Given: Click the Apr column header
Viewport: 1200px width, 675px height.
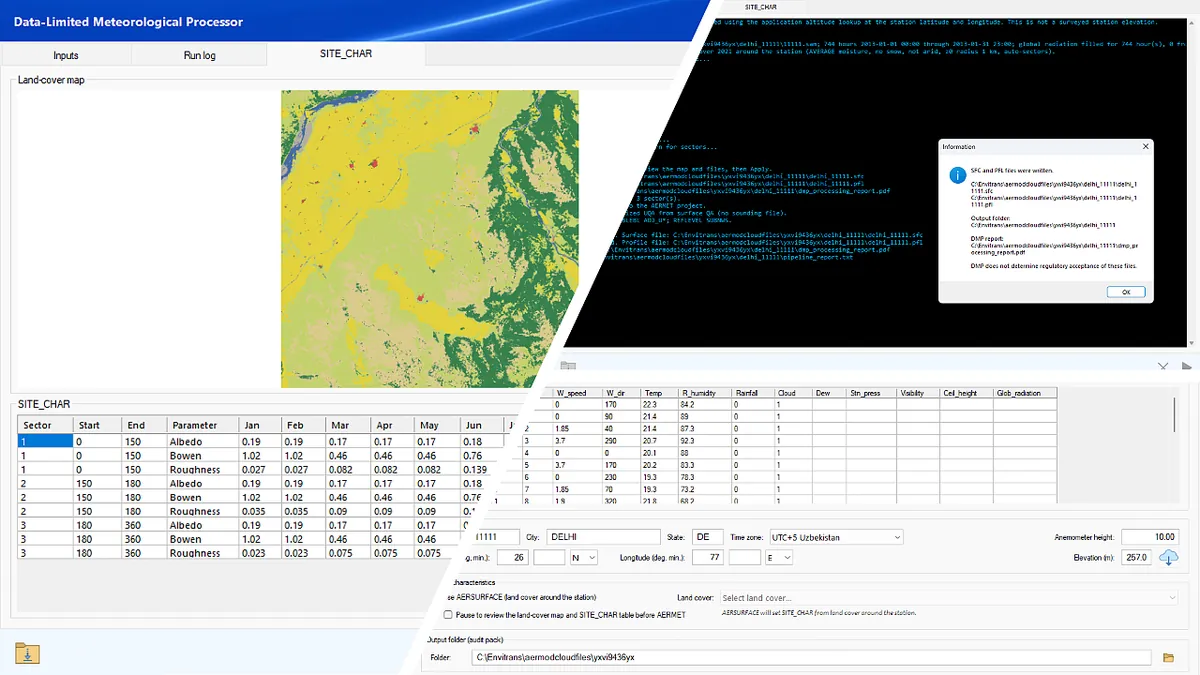Looking at the screenshot, I should point(392,425).
